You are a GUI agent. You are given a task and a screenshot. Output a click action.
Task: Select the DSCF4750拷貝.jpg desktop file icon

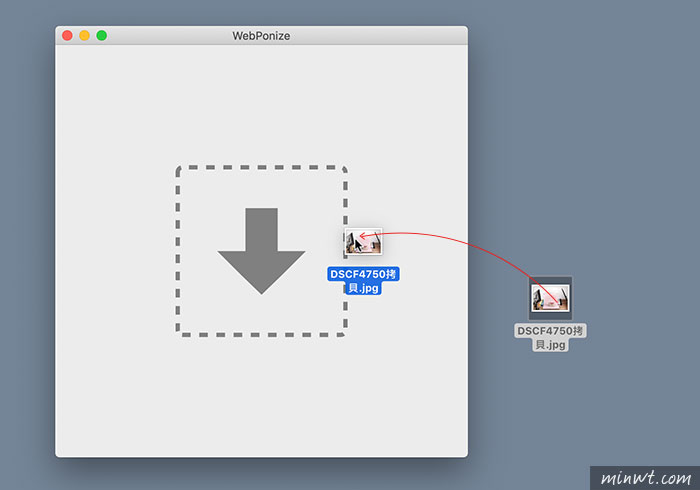click(550, 298)
